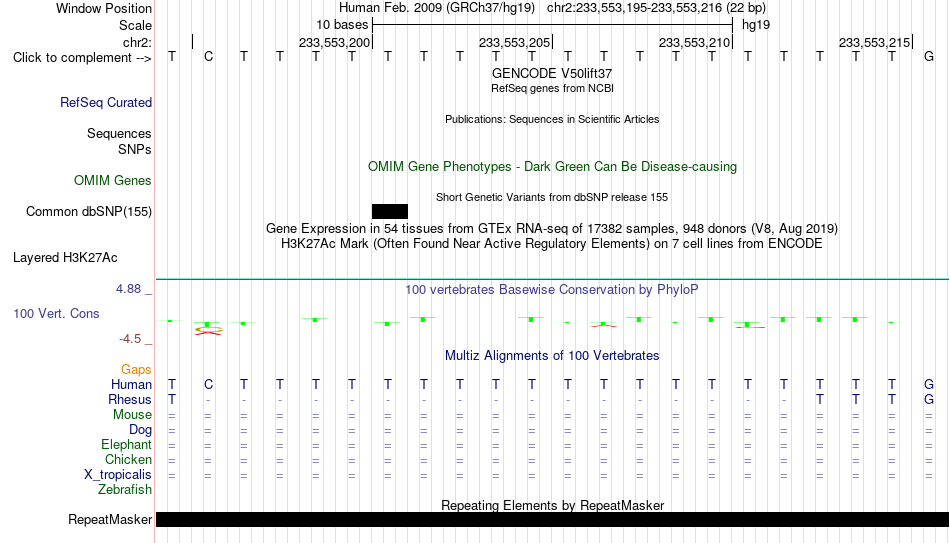Click the 100 Vert. Cons track label

point(56,313)
